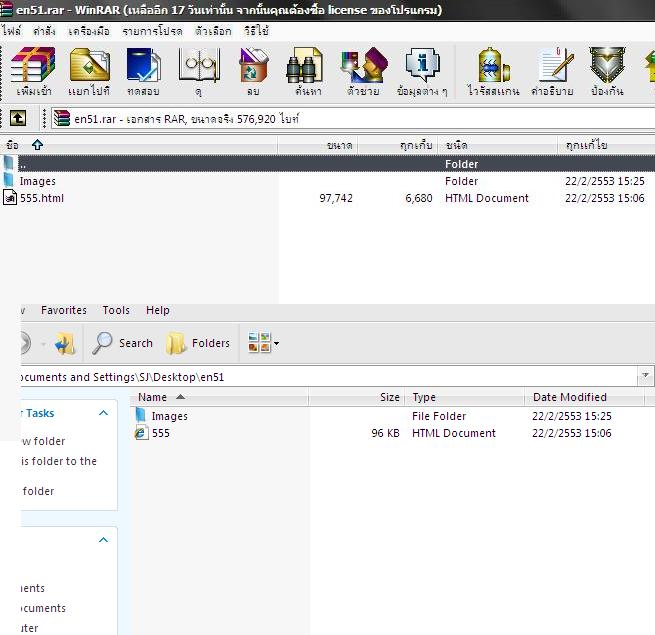Click the Test (ทดสอบ) archive icon

click(x=143, y=65)
